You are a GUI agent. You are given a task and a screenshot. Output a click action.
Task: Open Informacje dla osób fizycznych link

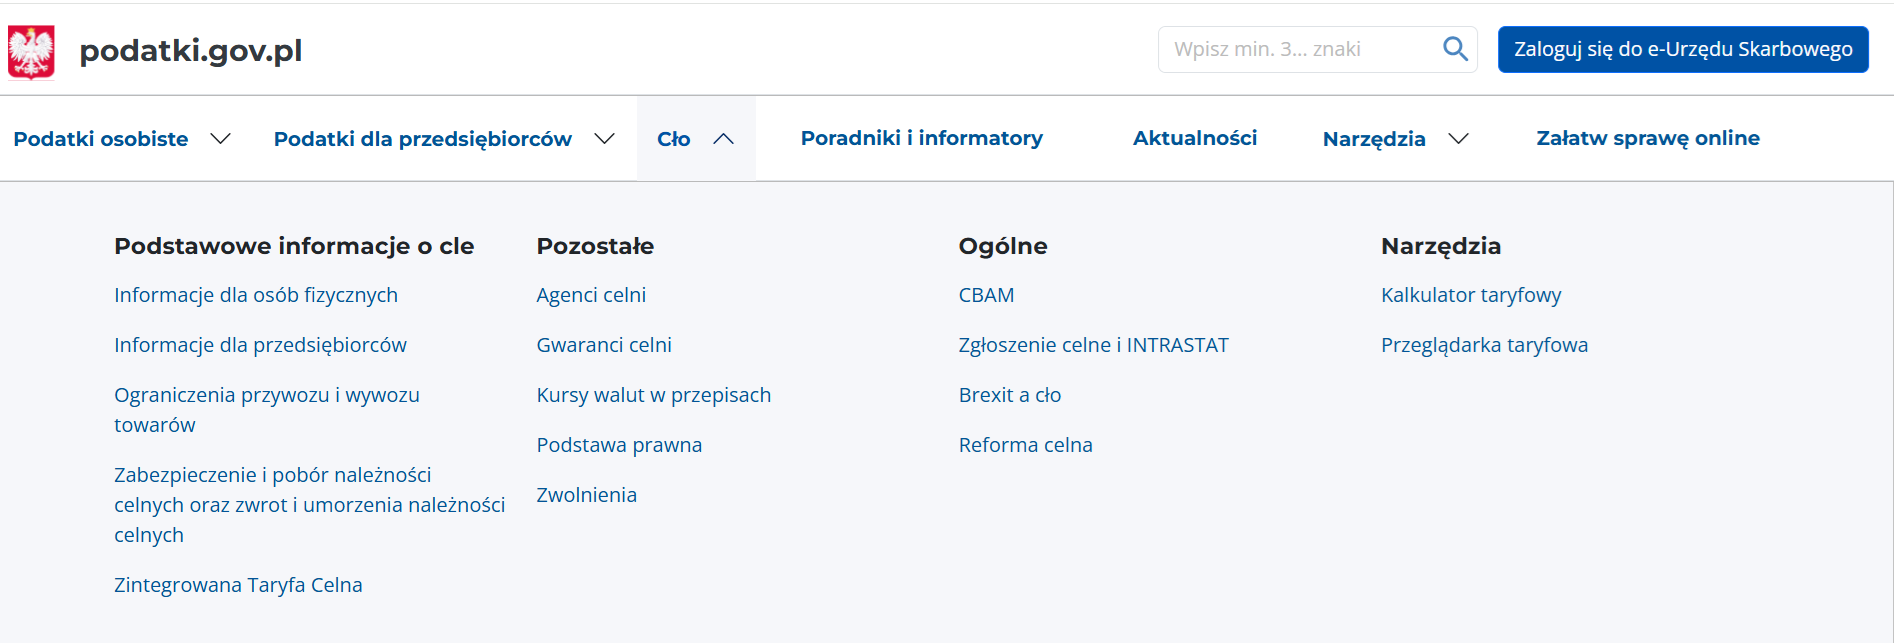(x=256, y=295)
